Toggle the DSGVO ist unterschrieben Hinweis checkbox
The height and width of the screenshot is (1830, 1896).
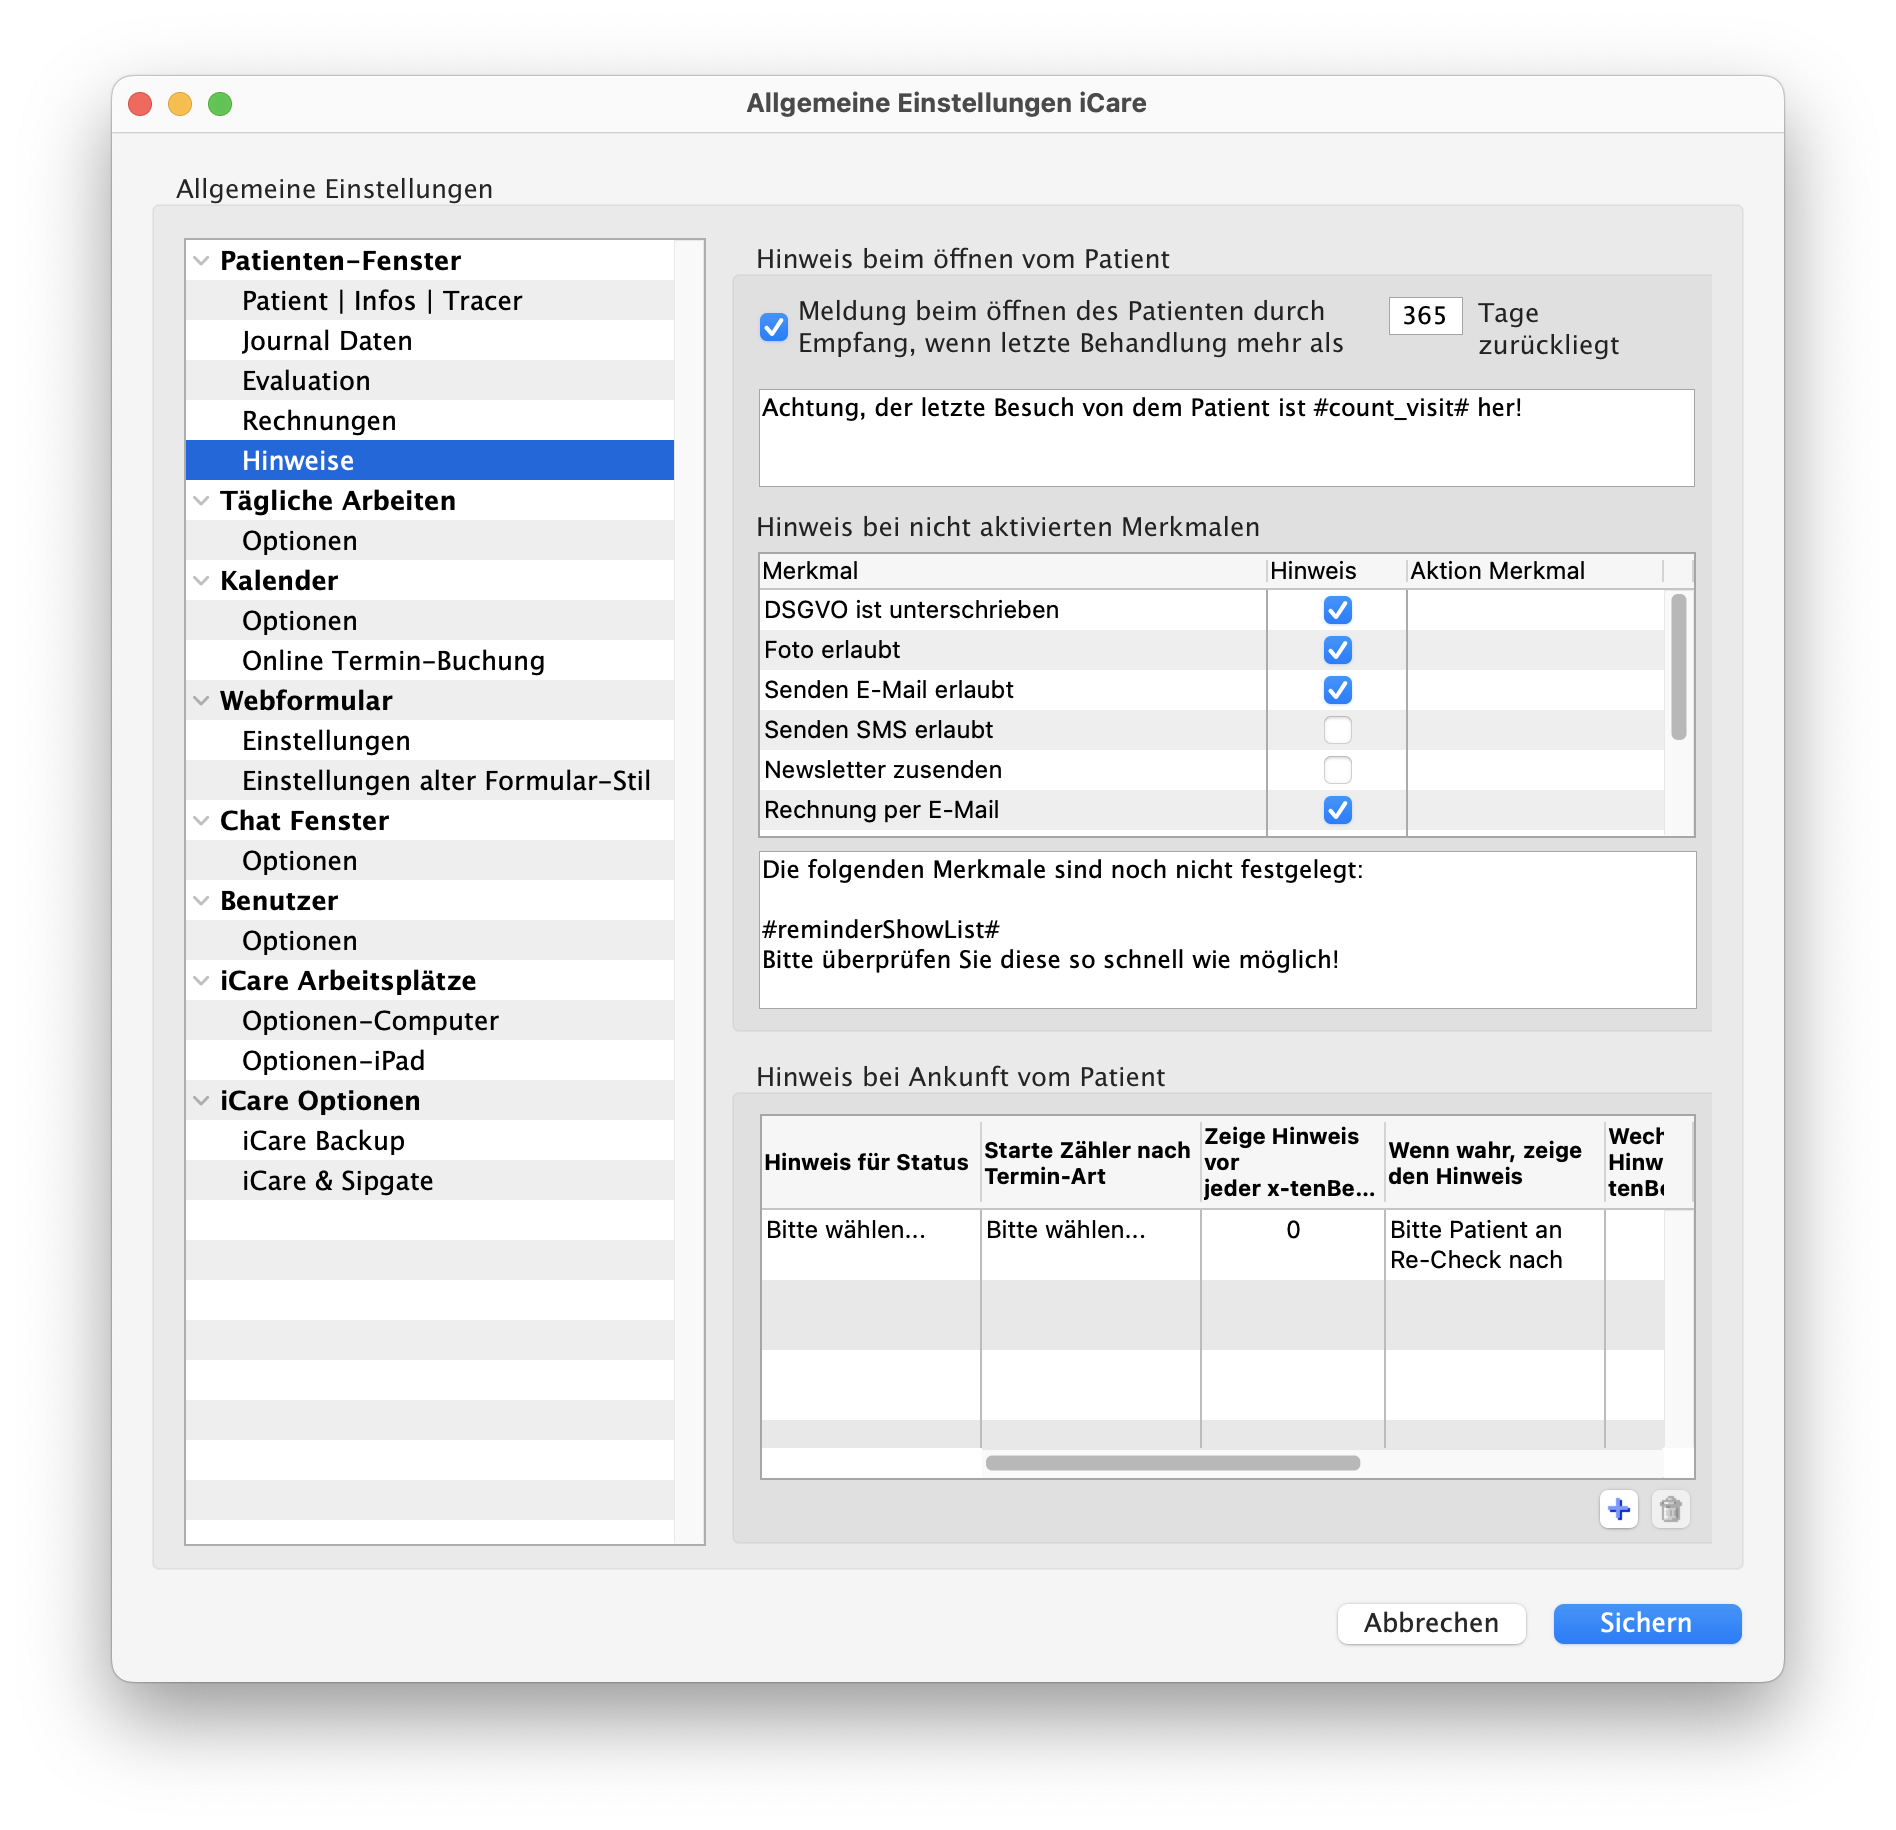[x=1337, y=610]
